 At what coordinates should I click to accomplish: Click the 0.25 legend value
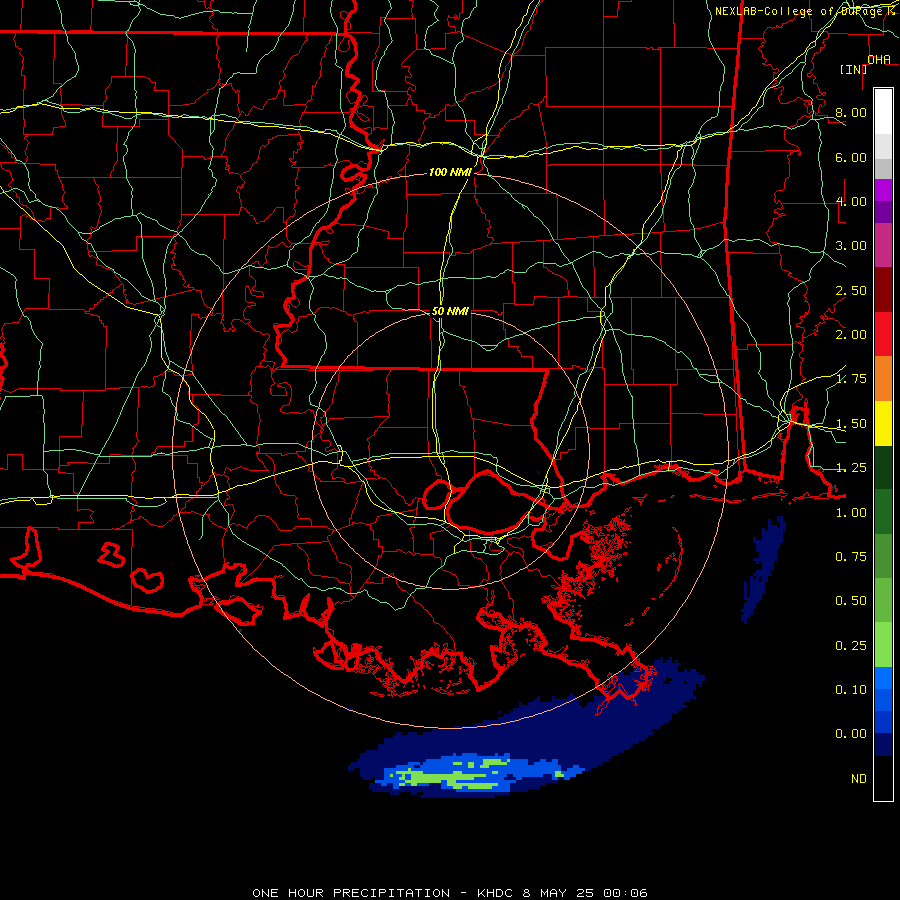(x=851, y=646)
